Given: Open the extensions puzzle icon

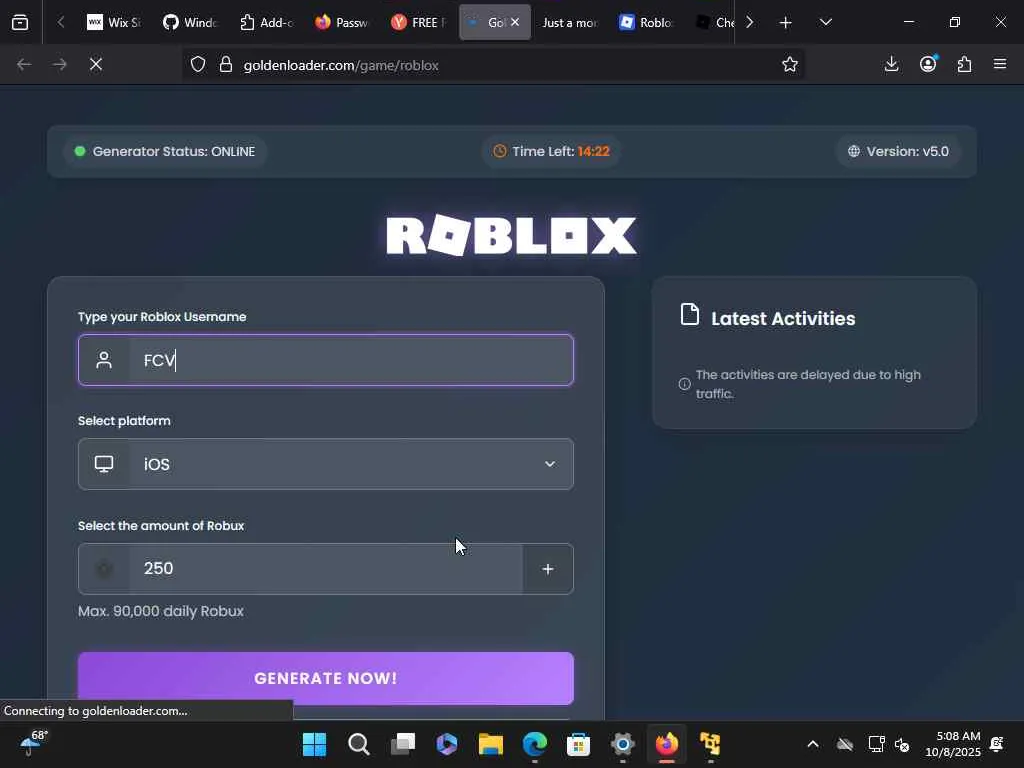Looking at the screenshot, I should pyautogui.click(x=964, y=64).
